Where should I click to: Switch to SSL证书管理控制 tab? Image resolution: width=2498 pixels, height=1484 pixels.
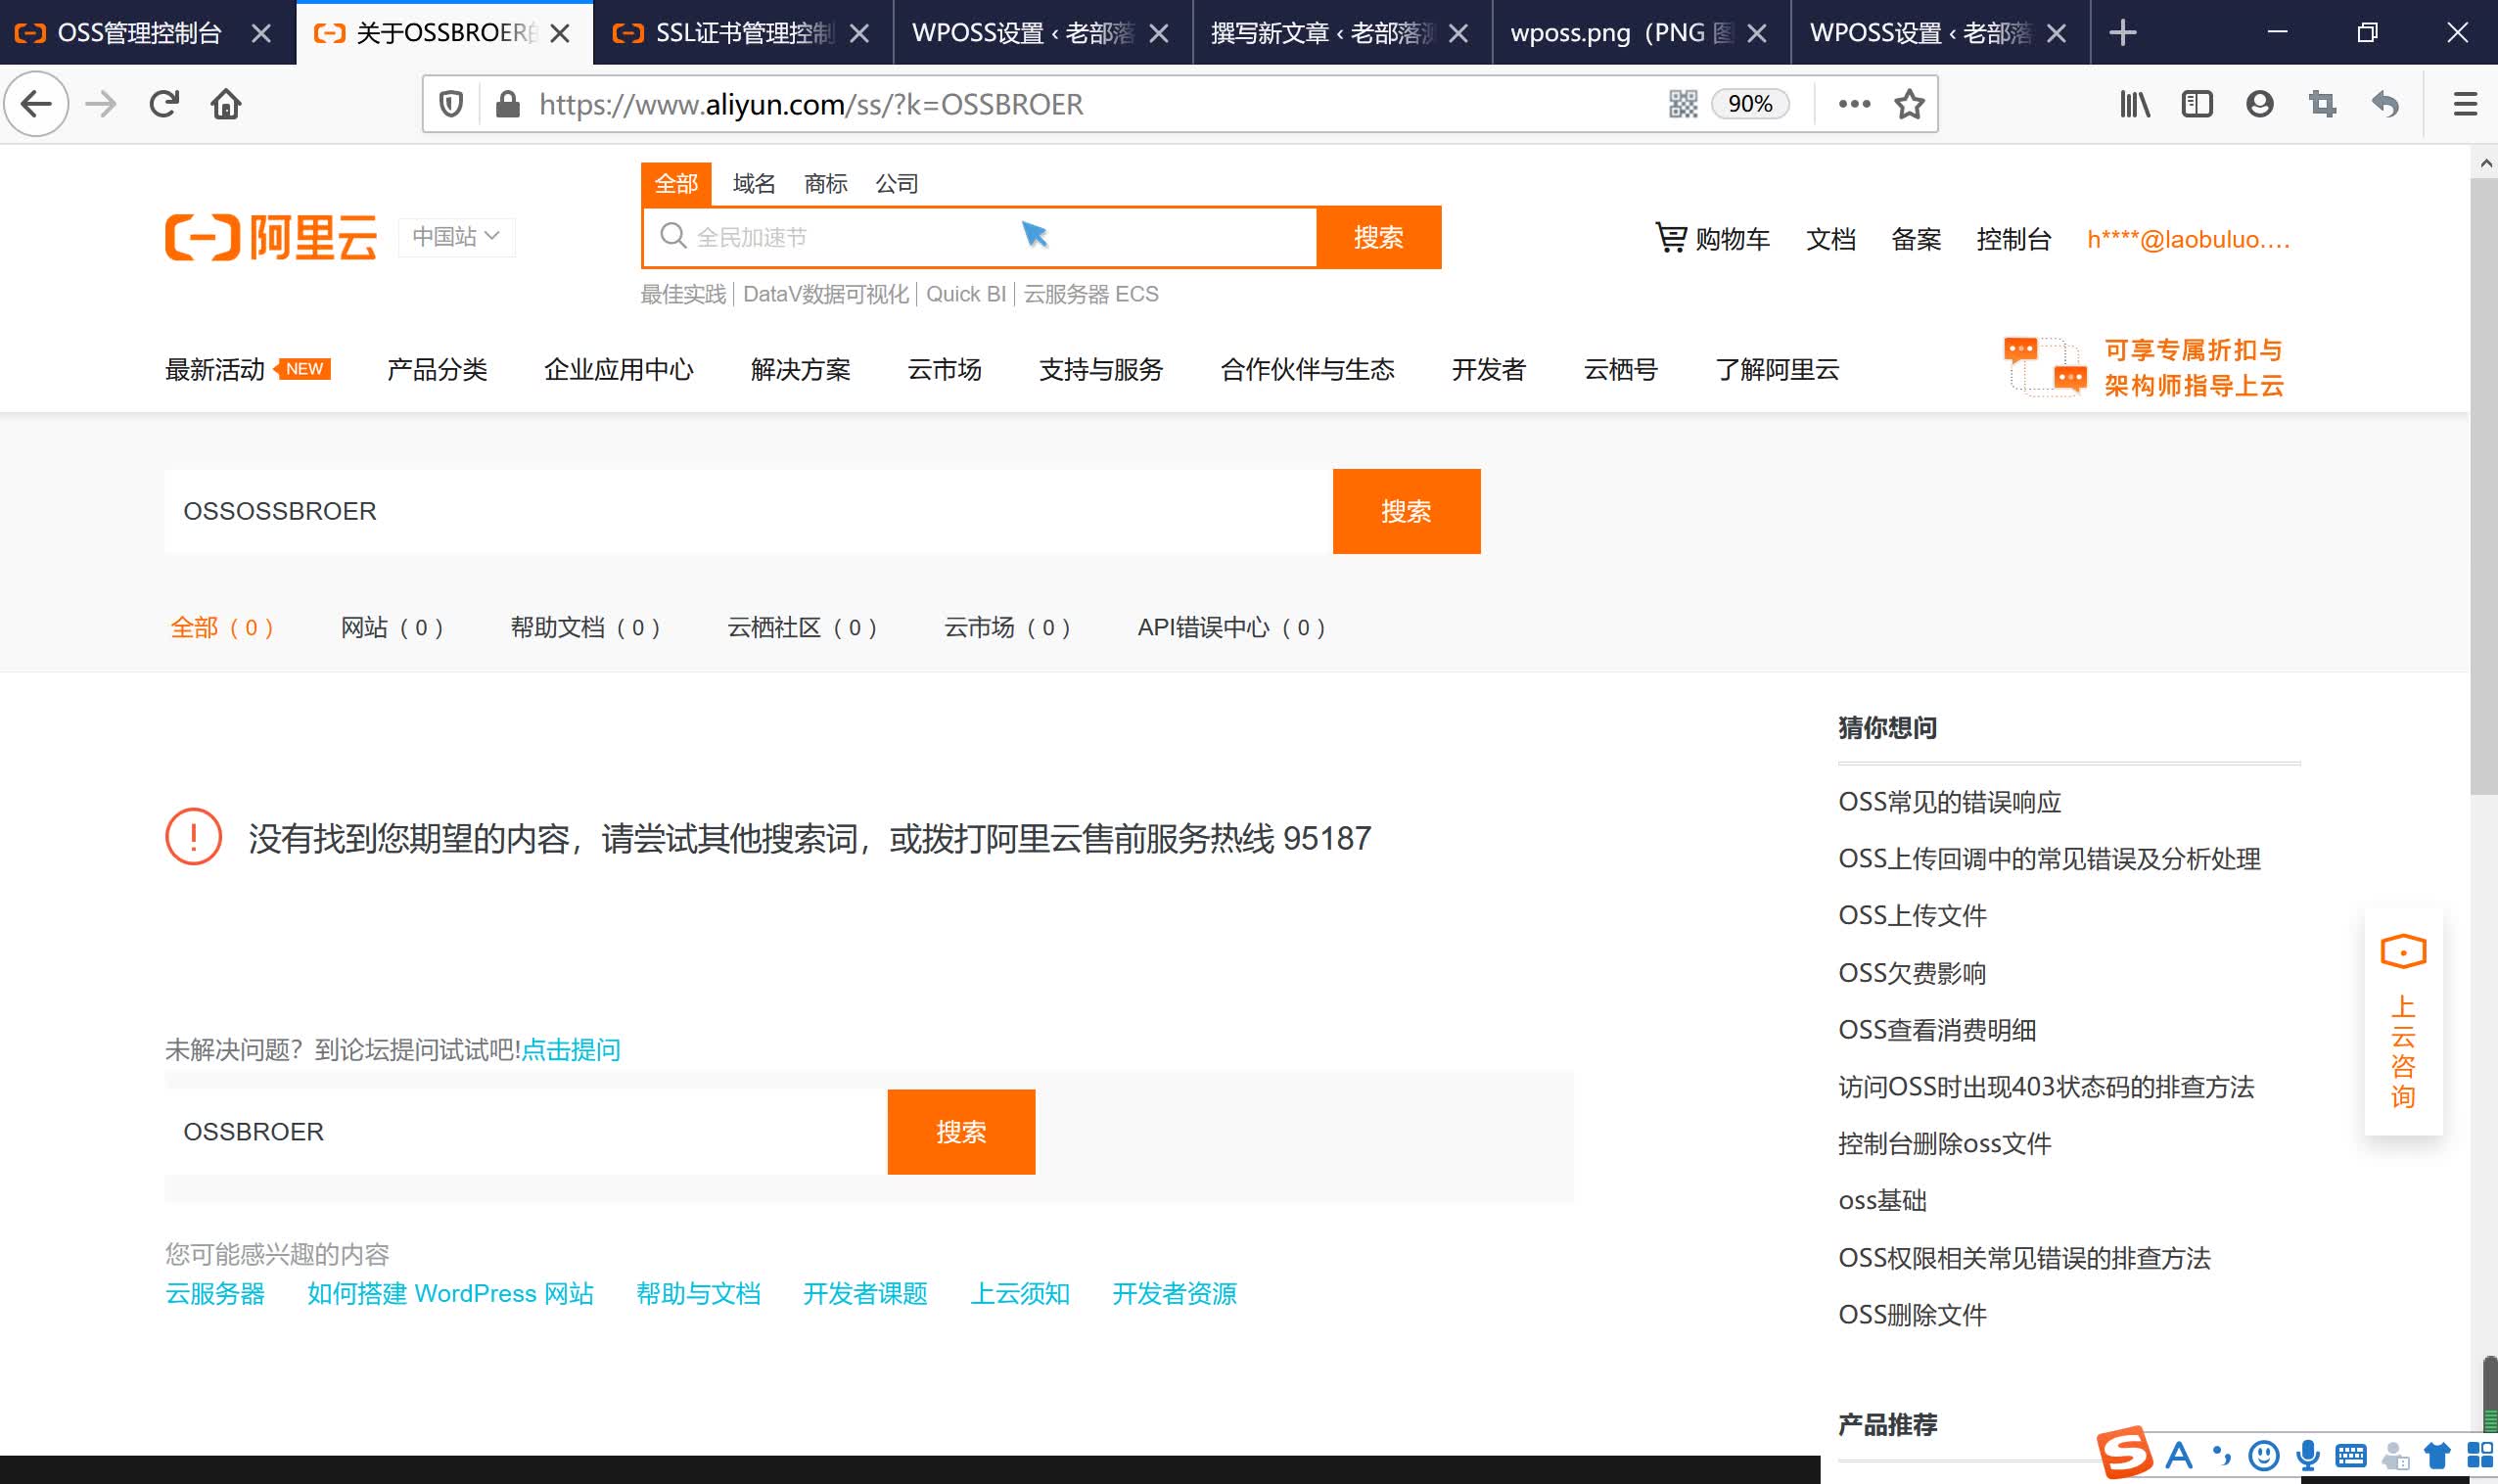(x=744, y=33)
